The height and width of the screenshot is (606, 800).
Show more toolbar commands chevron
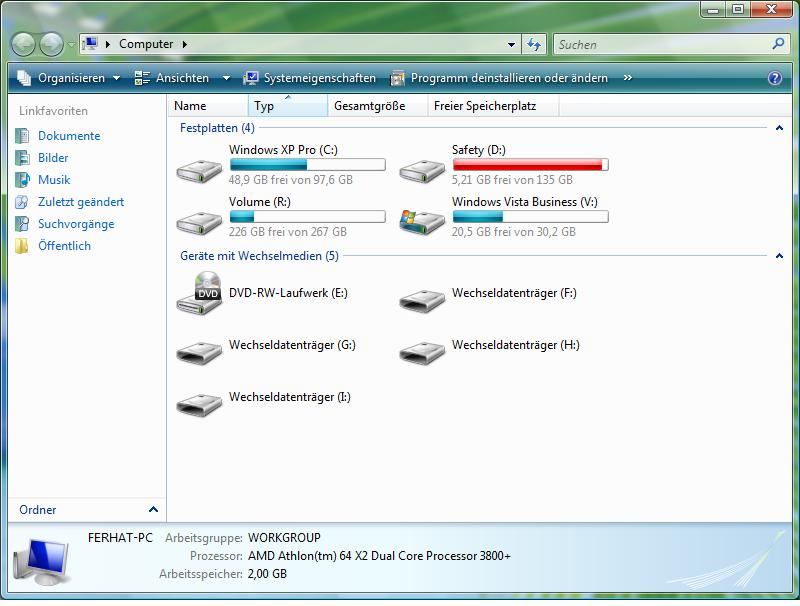628,78
